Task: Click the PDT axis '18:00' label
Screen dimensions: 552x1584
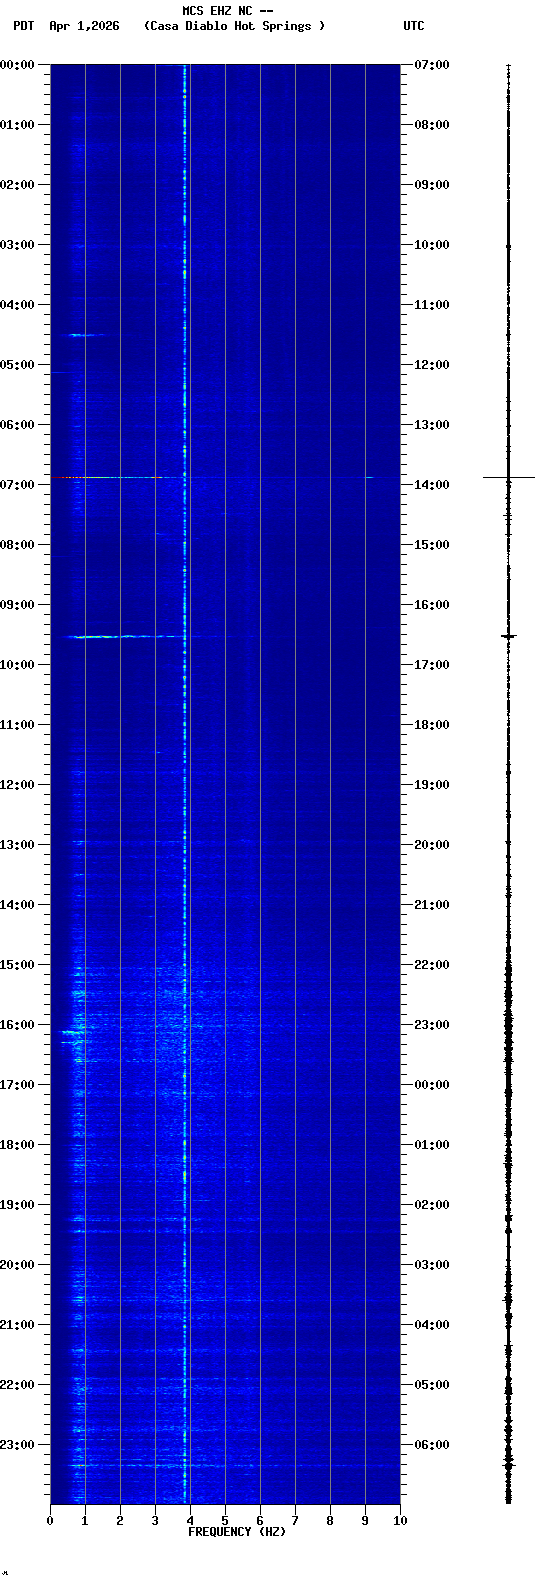Action: pyautogui.click(x=17, y=1145)
